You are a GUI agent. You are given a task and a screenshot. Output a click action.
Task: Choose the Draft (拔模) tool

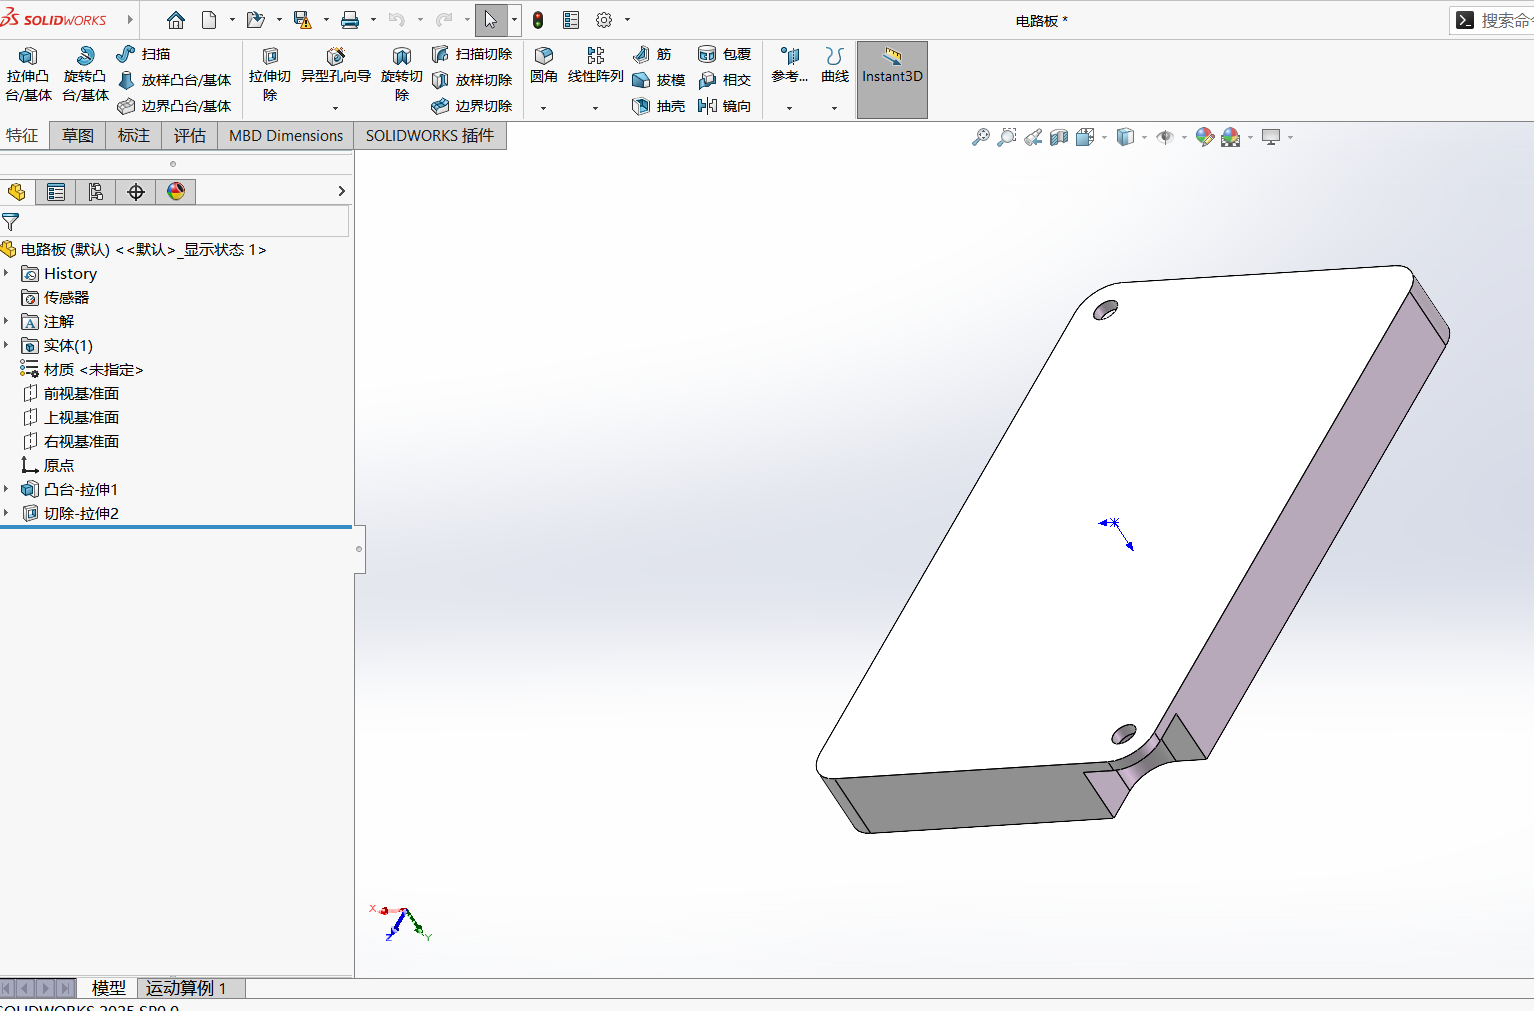(x=658, y=80)
